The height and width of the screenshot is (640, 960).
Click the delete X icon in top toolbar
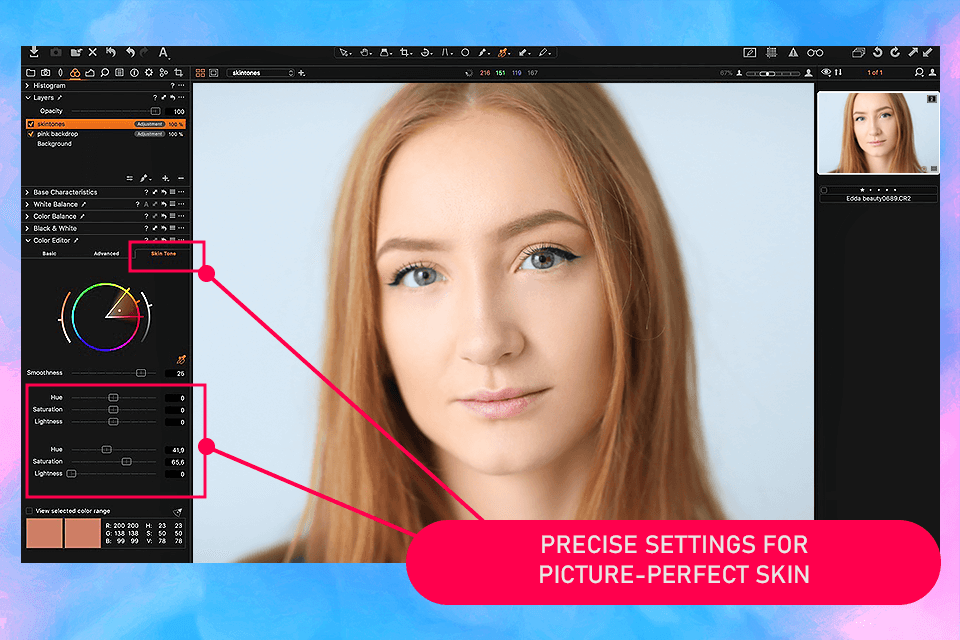[92, 53]
